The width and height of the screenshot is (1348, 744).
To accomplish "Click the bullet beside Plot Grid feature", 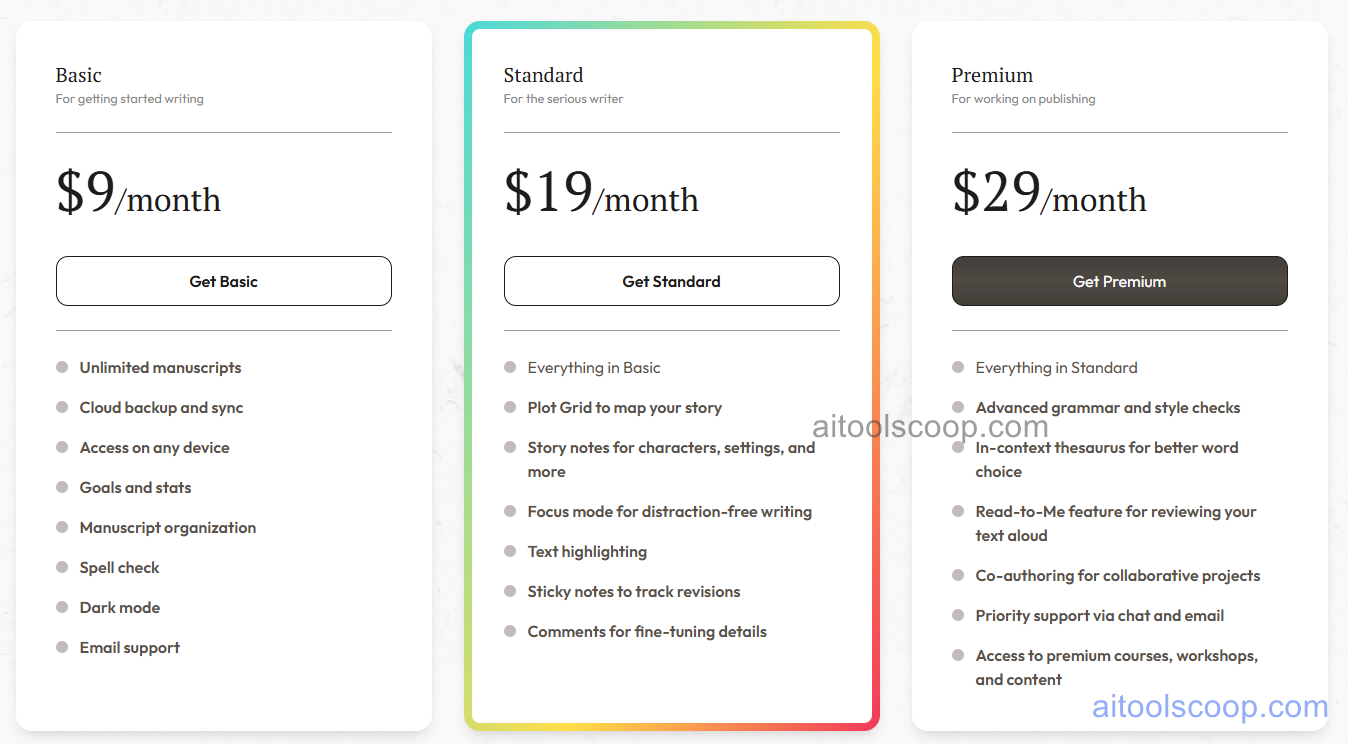I will click(509, 407).
